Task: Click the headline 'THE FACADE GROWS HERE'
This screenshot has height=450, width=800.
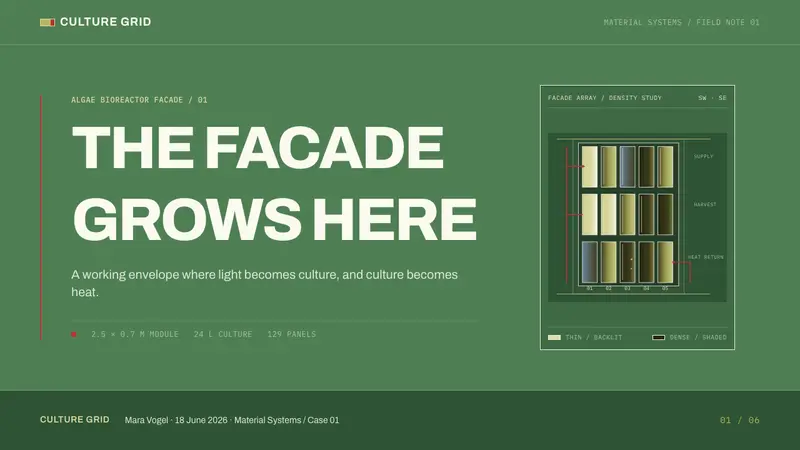Action: [274, 183]
